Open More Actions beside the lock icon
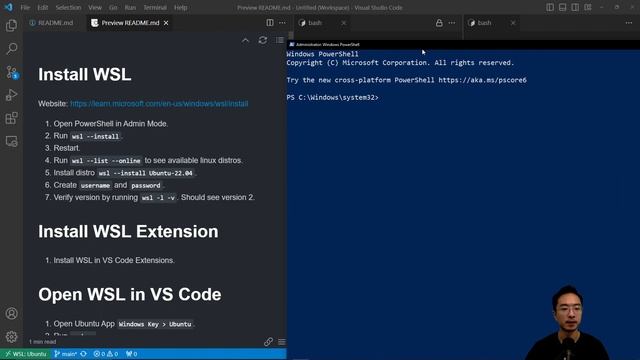Viewport: 640px width, 360px height. click(452, 23)
